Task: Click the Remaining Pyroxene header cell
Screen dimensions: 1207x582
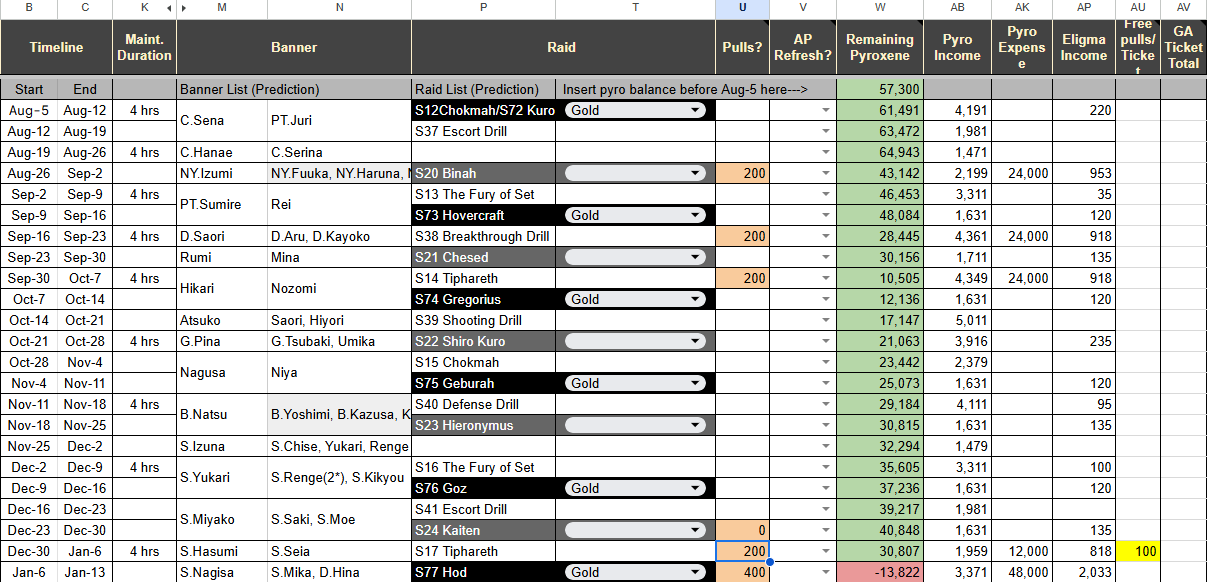Action: coord(879,47)
